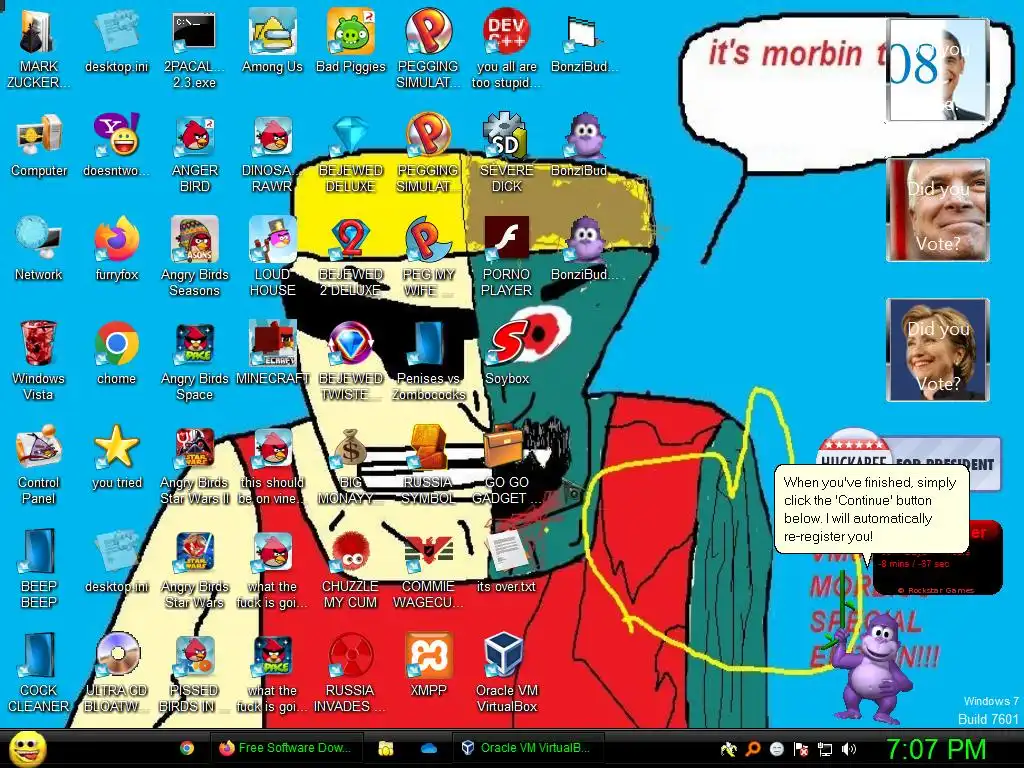Viewport: 1024px width, 768px height.
Task: Launch the XMPP (XAMPP) shortcut
Action: (x=428, y=665)
